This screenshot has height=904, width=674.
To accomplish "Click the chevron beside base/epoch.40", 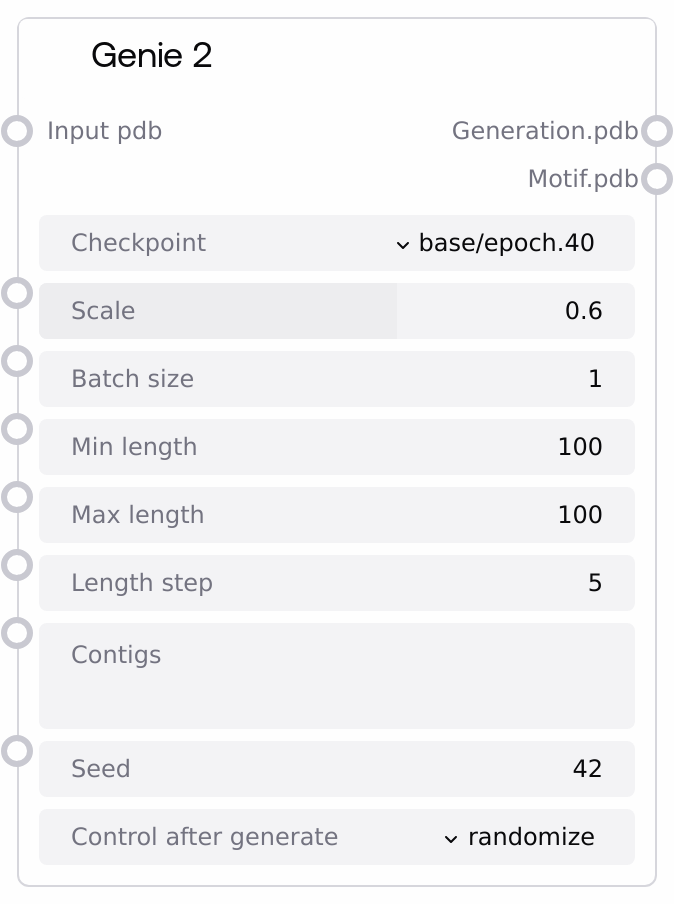I will (403, 244).
